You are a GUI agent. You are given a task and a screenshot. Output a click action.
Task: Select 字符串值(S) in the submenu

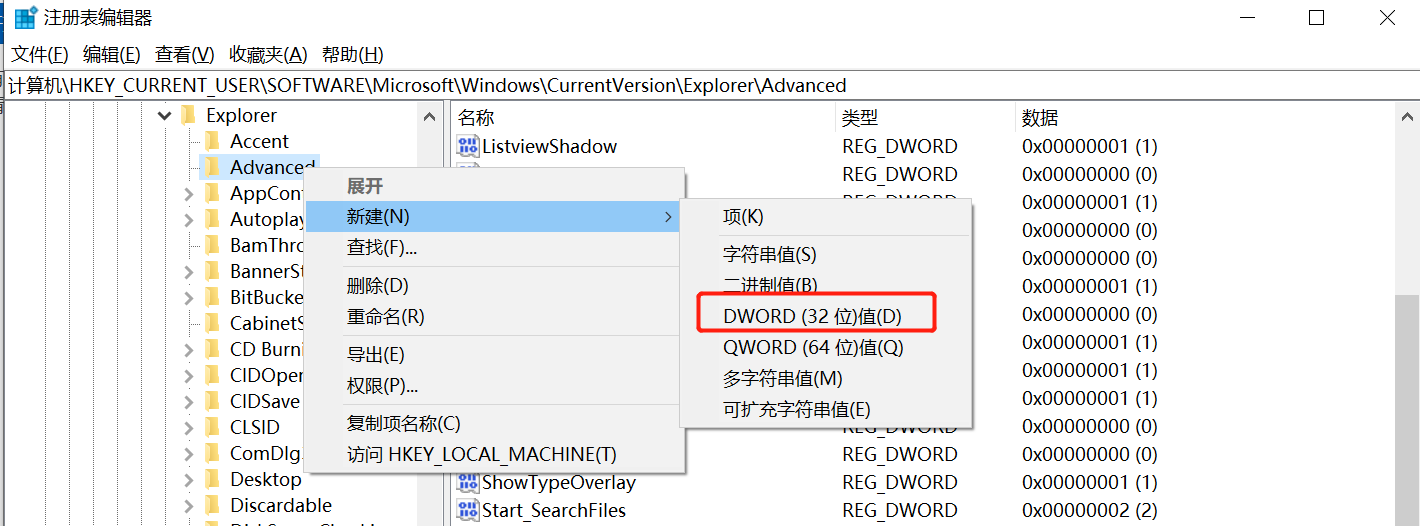825,255
